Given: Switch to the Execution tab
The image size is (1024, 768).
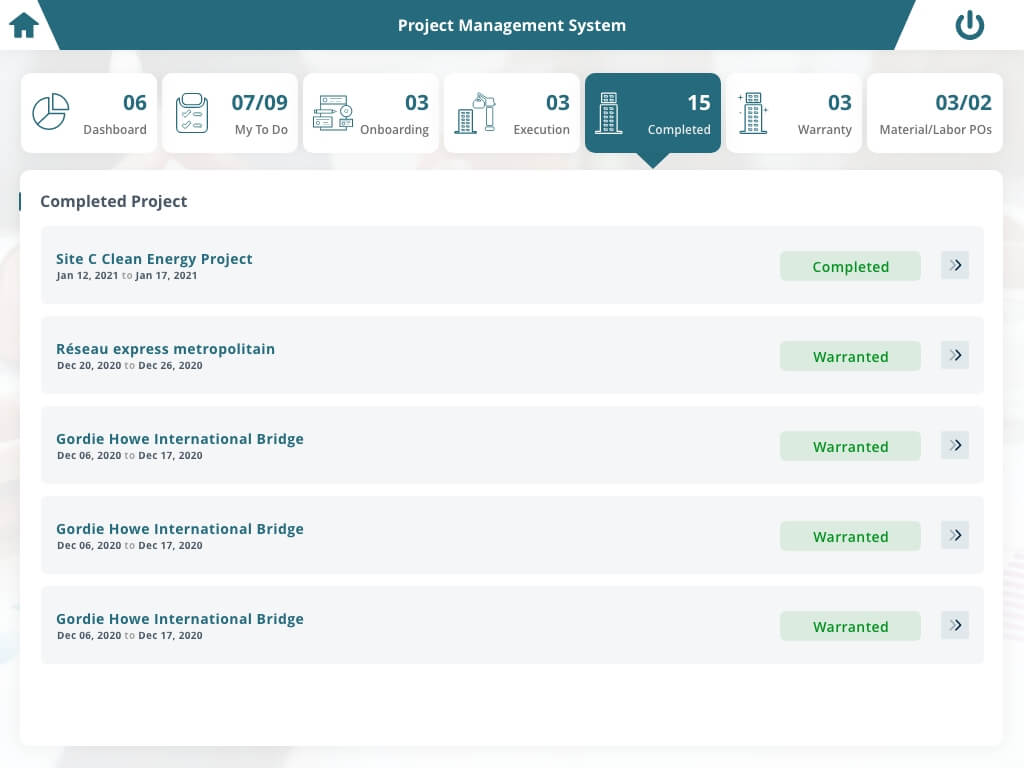Looking at the screenshot, I should (512, 113).
